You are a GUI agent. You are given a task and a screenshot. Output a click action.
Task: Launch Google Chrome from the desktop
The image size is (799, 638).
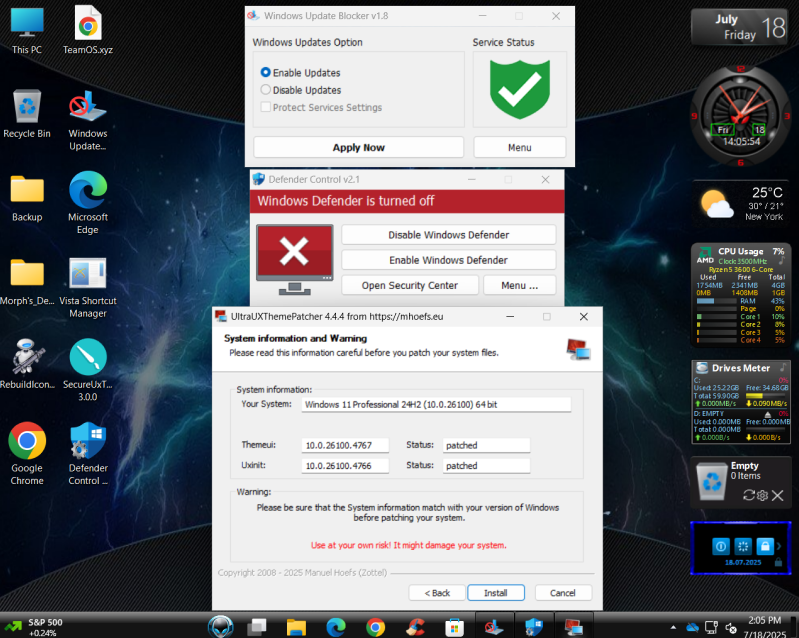27,454
